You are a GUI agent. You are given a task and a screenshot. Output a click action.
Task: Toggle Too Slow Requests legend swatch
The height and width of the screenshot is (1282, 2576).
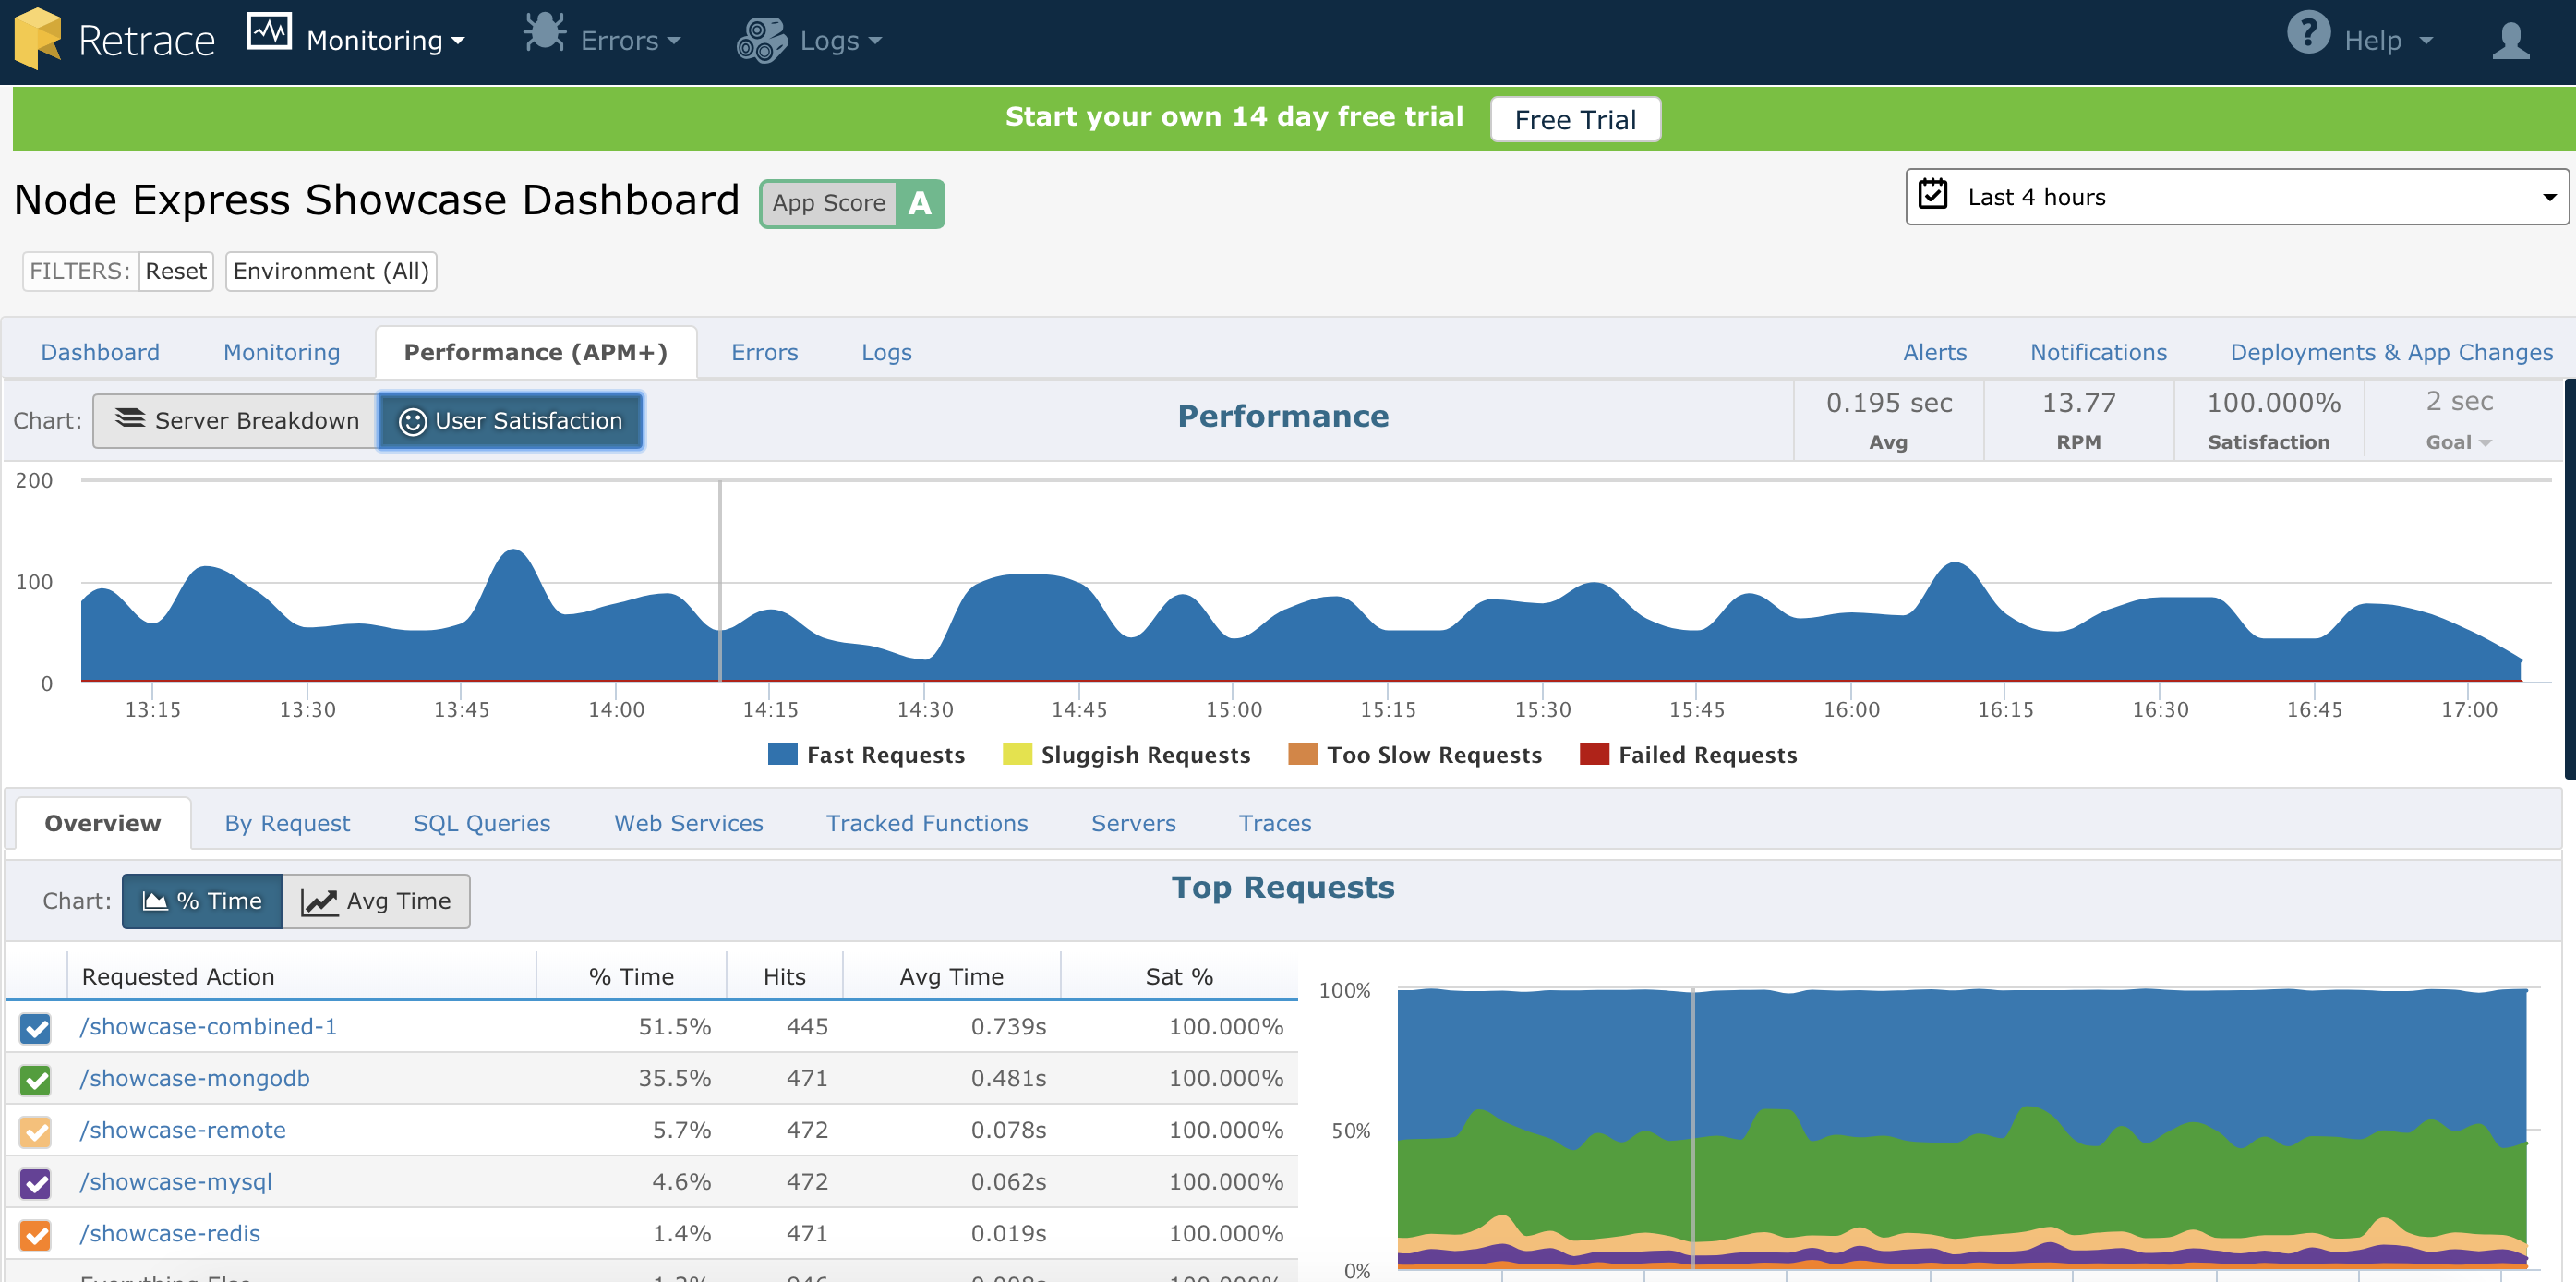click(1303, 754)
